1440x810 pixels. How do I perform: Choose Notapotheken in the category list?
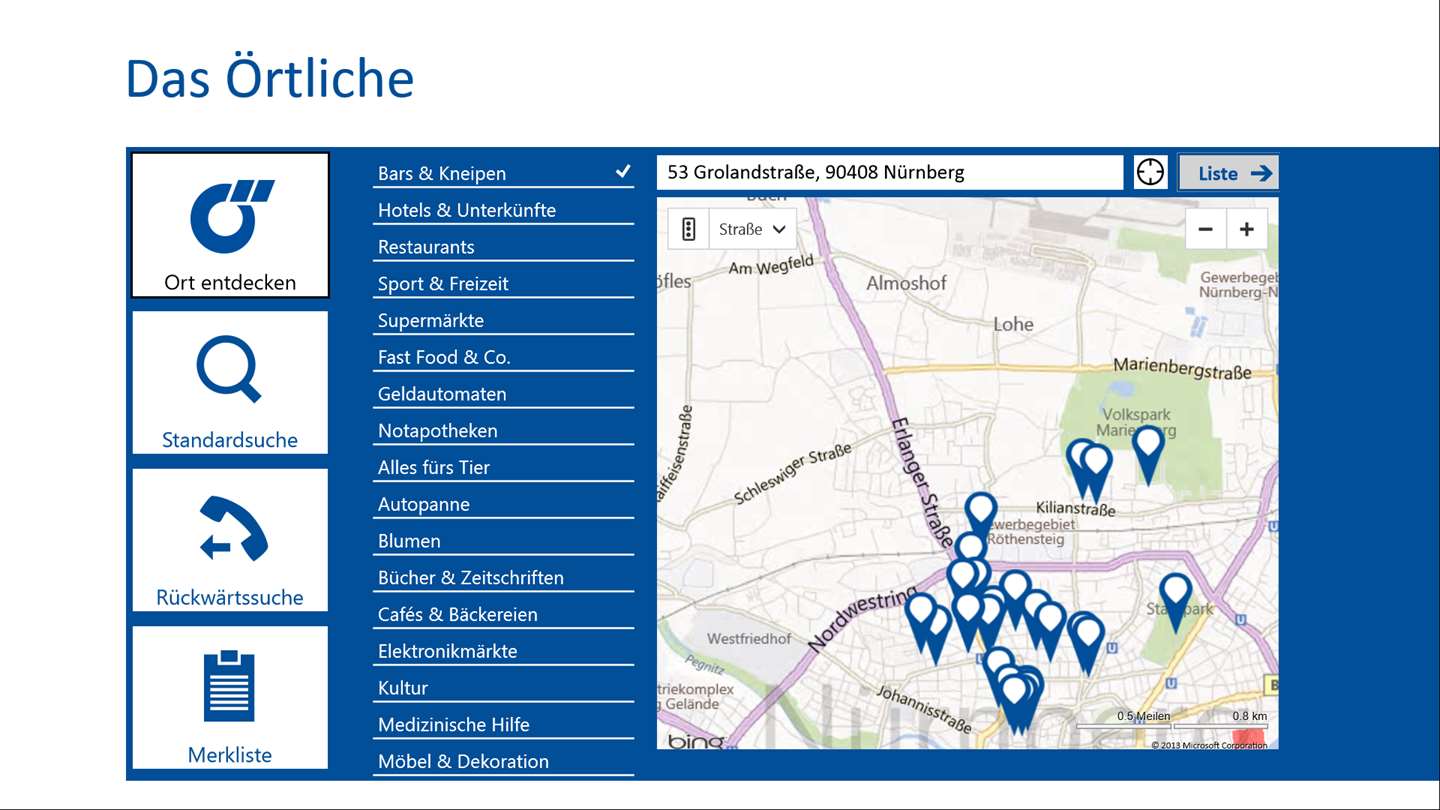pyautogui.click(x=504, y=430)
